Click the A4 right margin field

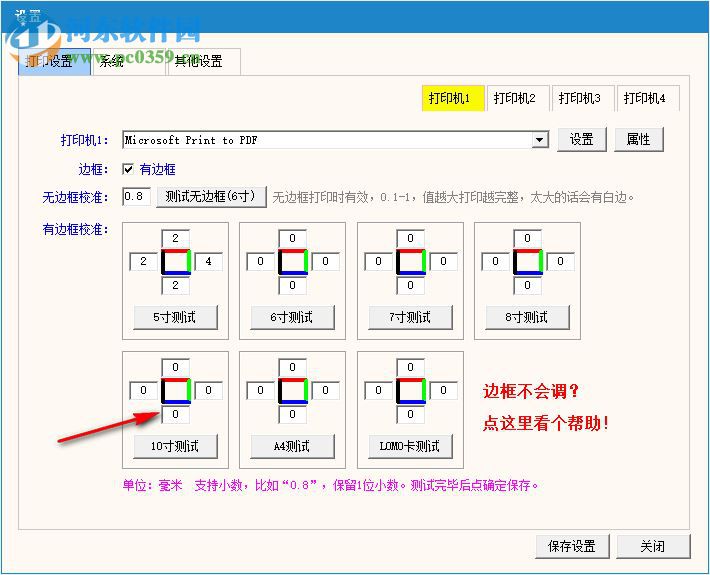325,390
